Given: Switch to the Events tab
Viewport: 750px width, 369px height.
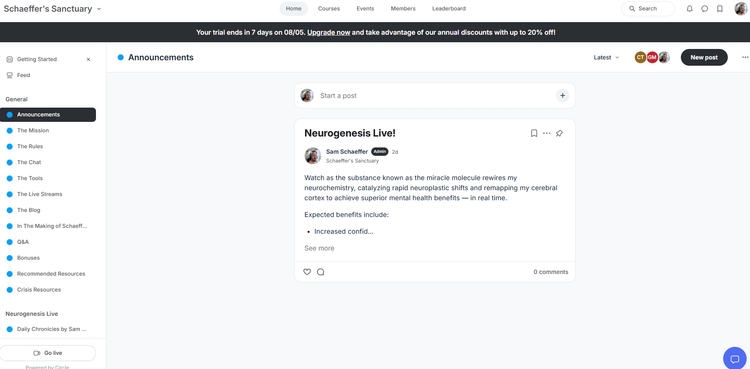Looking at the screenshot, I should click(365, 9).
